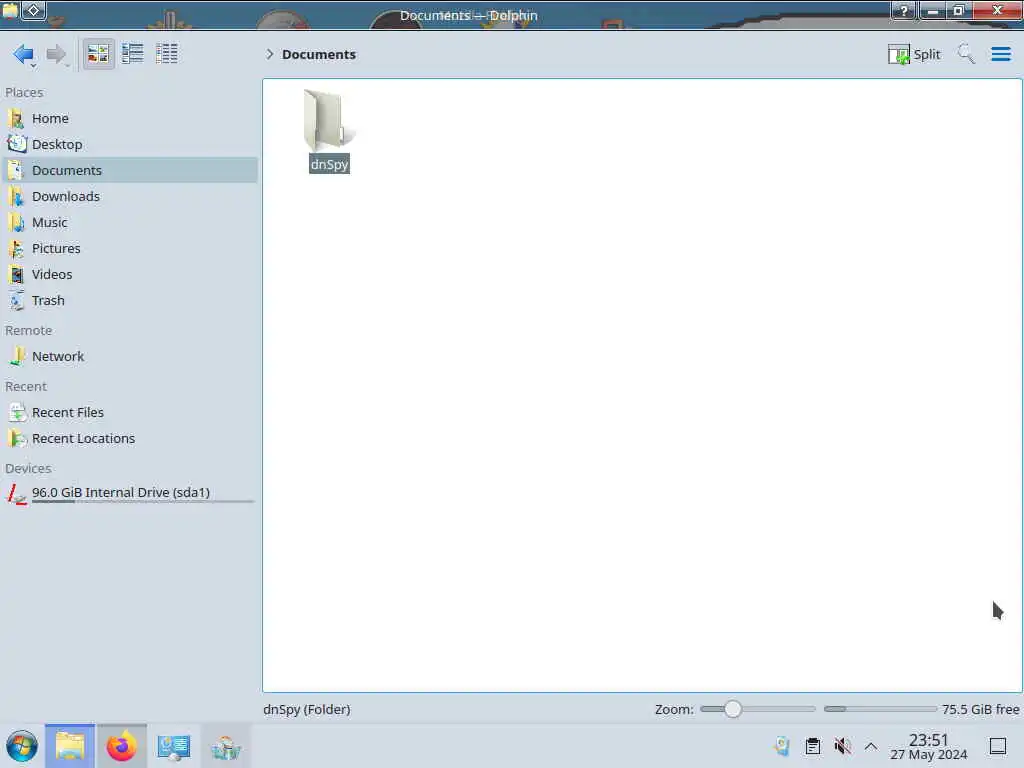Open Videos in Places panel
The image size is (1024, 768).
129,275
